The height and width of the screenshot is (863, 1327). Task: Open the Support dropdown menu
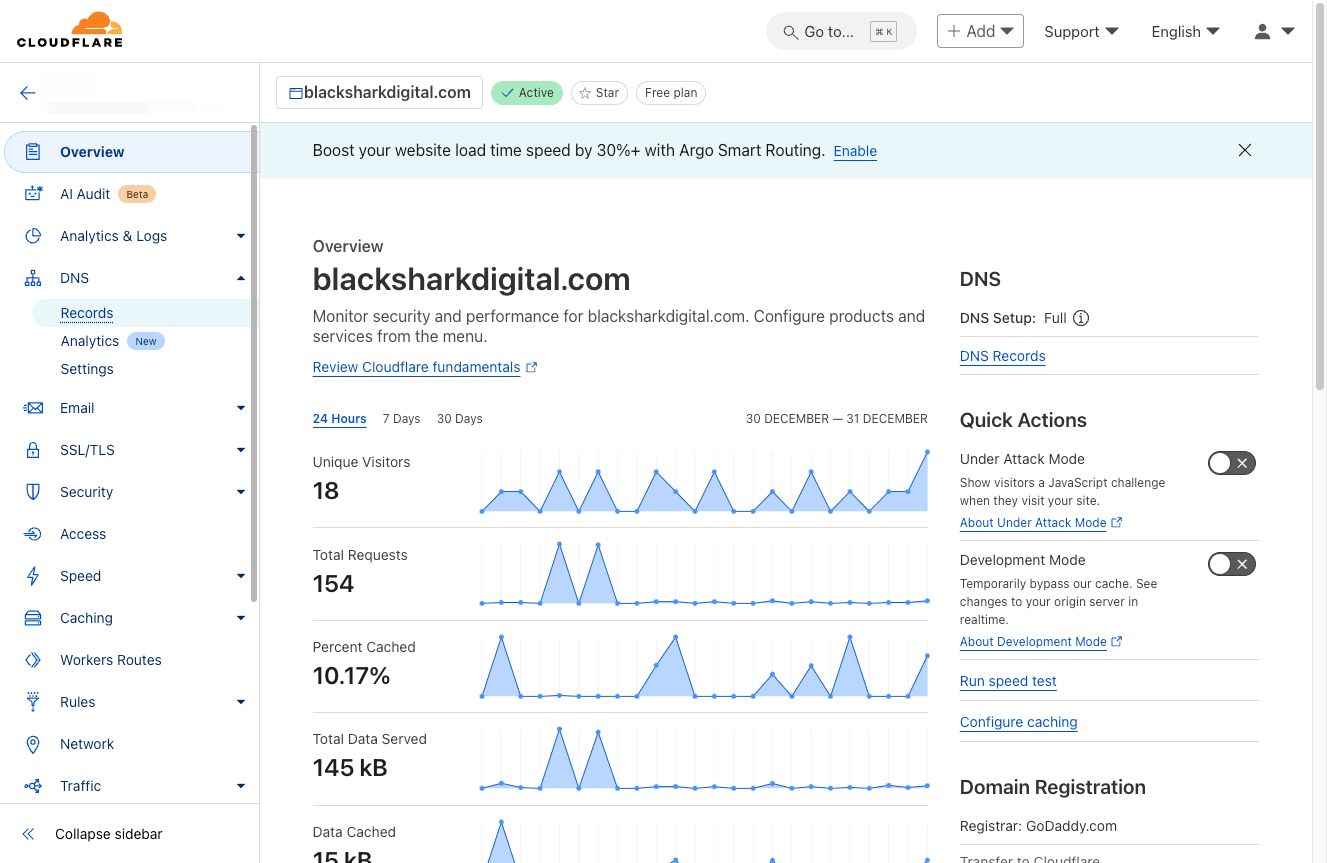click(1081, 31)
